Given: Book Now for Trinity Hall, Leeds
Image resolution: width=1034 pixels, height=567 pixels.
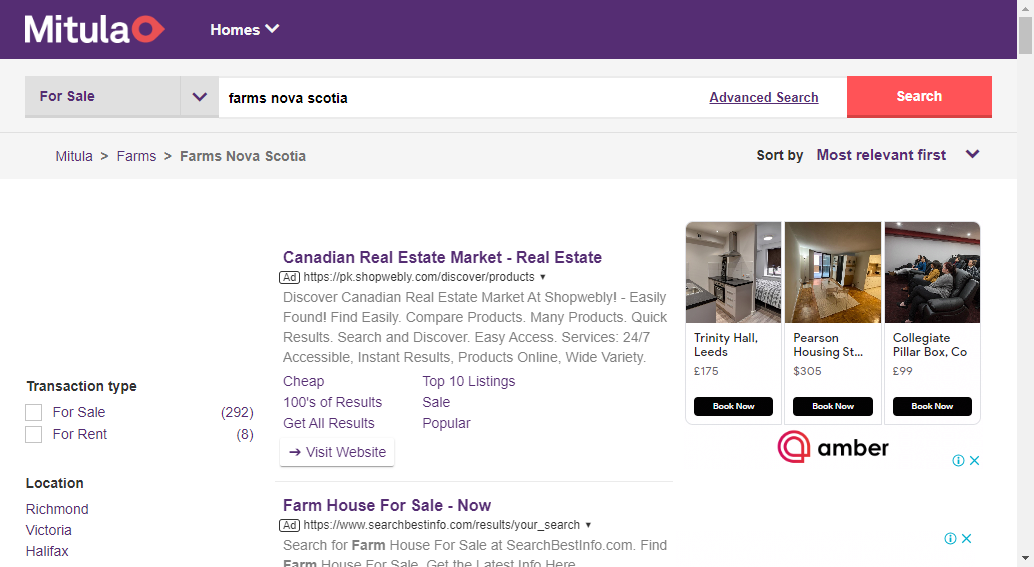Looking at the screenshot, I should [x=733, y=406].
